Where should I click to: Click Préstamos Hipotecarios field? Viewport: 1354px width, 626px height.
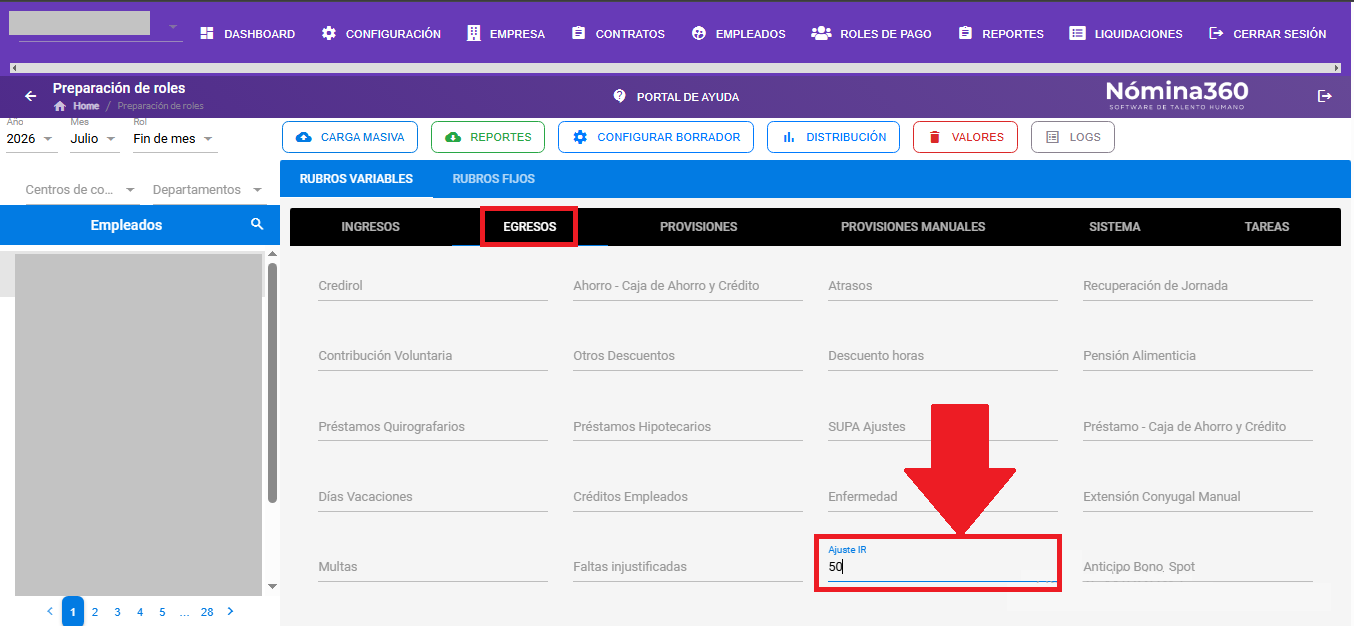point(688,427)
